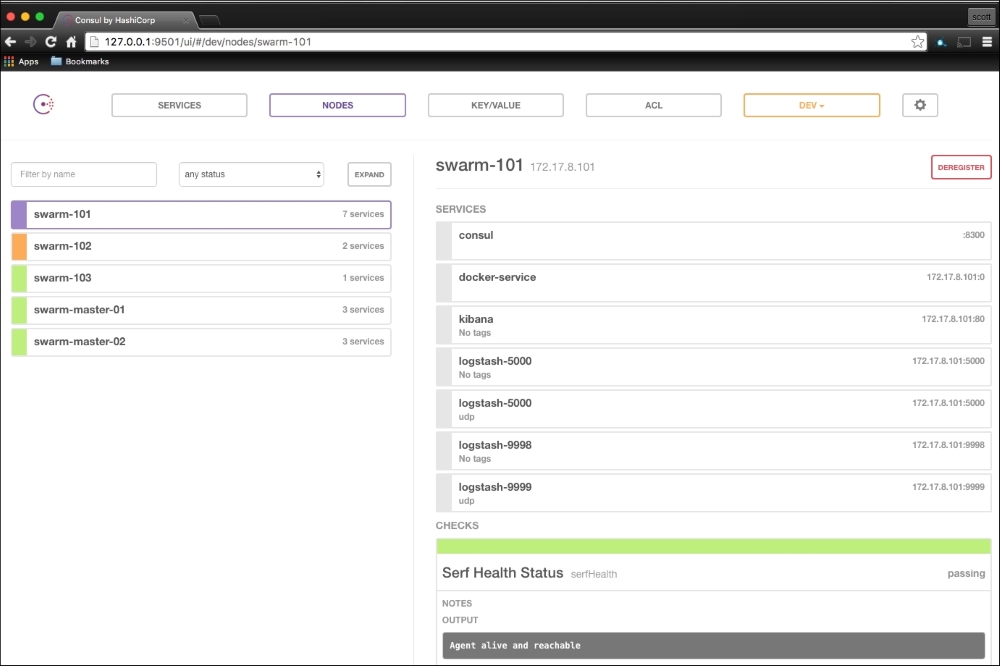Click the Consul logo icon
This screenshot has width=1000, height=666.
click(x=43, y=105)
